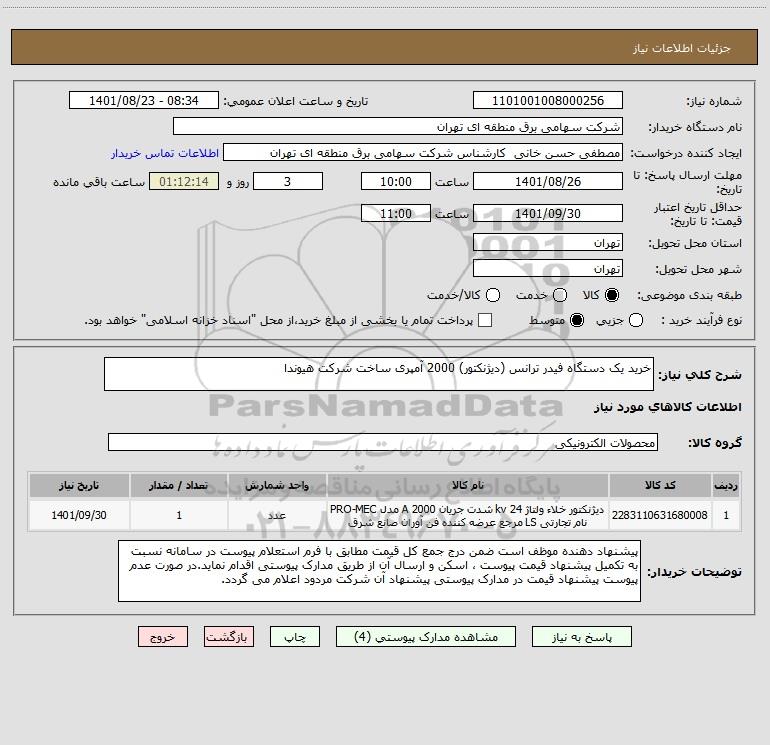
Task: Click the شماره نیاز field 1101001008000256
Action: point(548,101)
